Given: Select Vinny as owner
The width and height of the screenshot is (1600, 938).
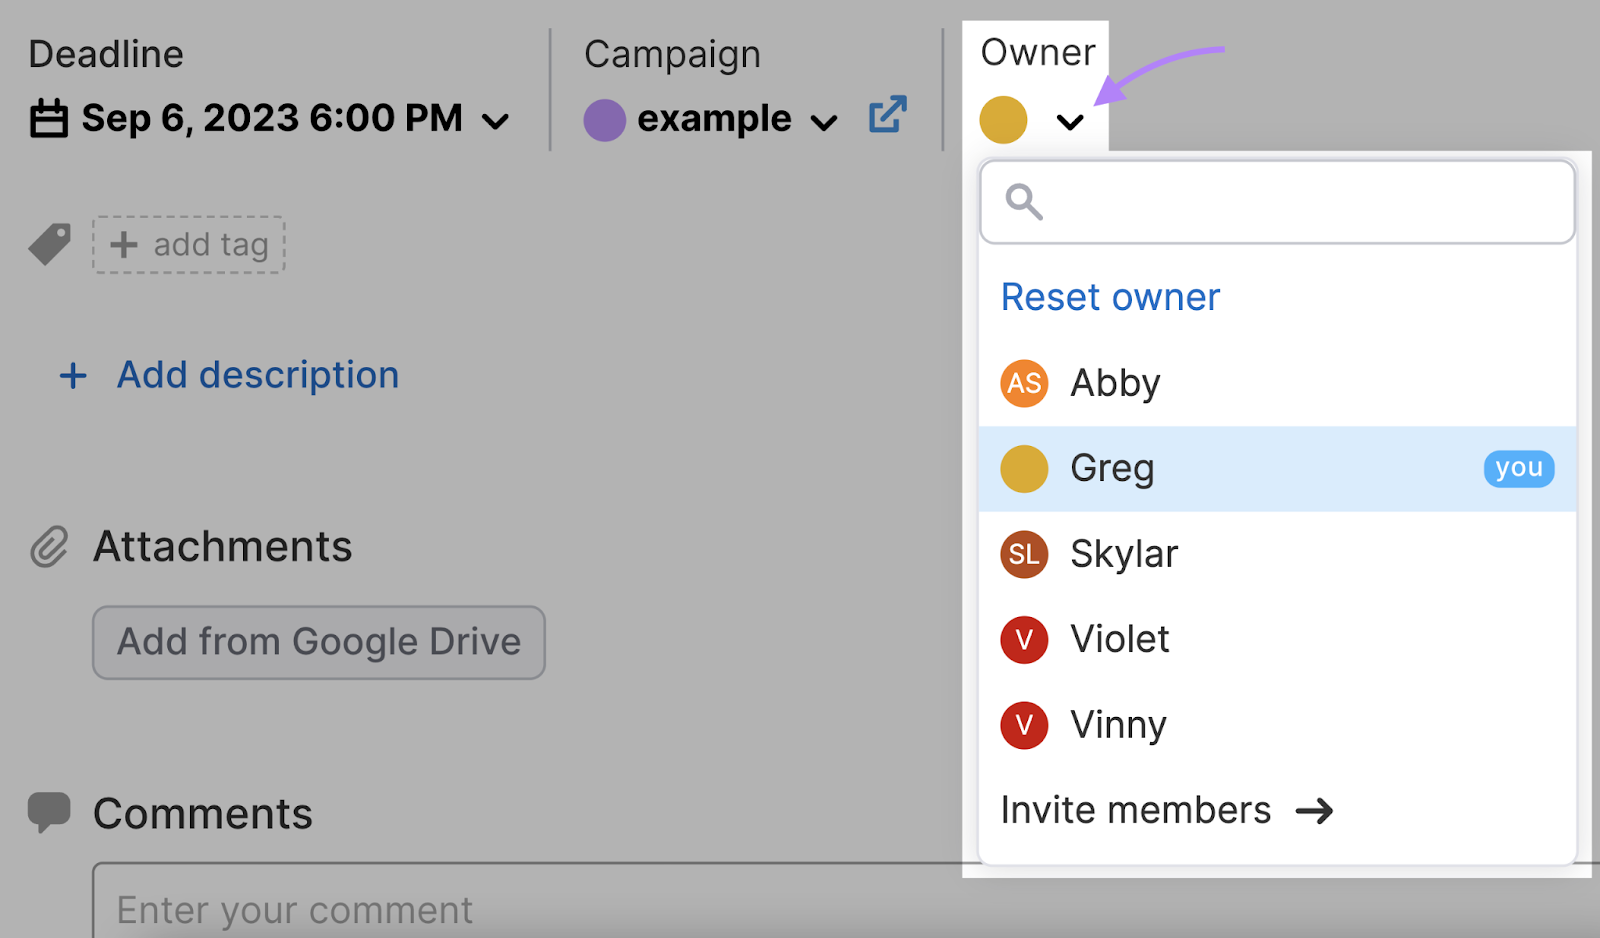Looking at the screenshot, I should coord(1277,725).
